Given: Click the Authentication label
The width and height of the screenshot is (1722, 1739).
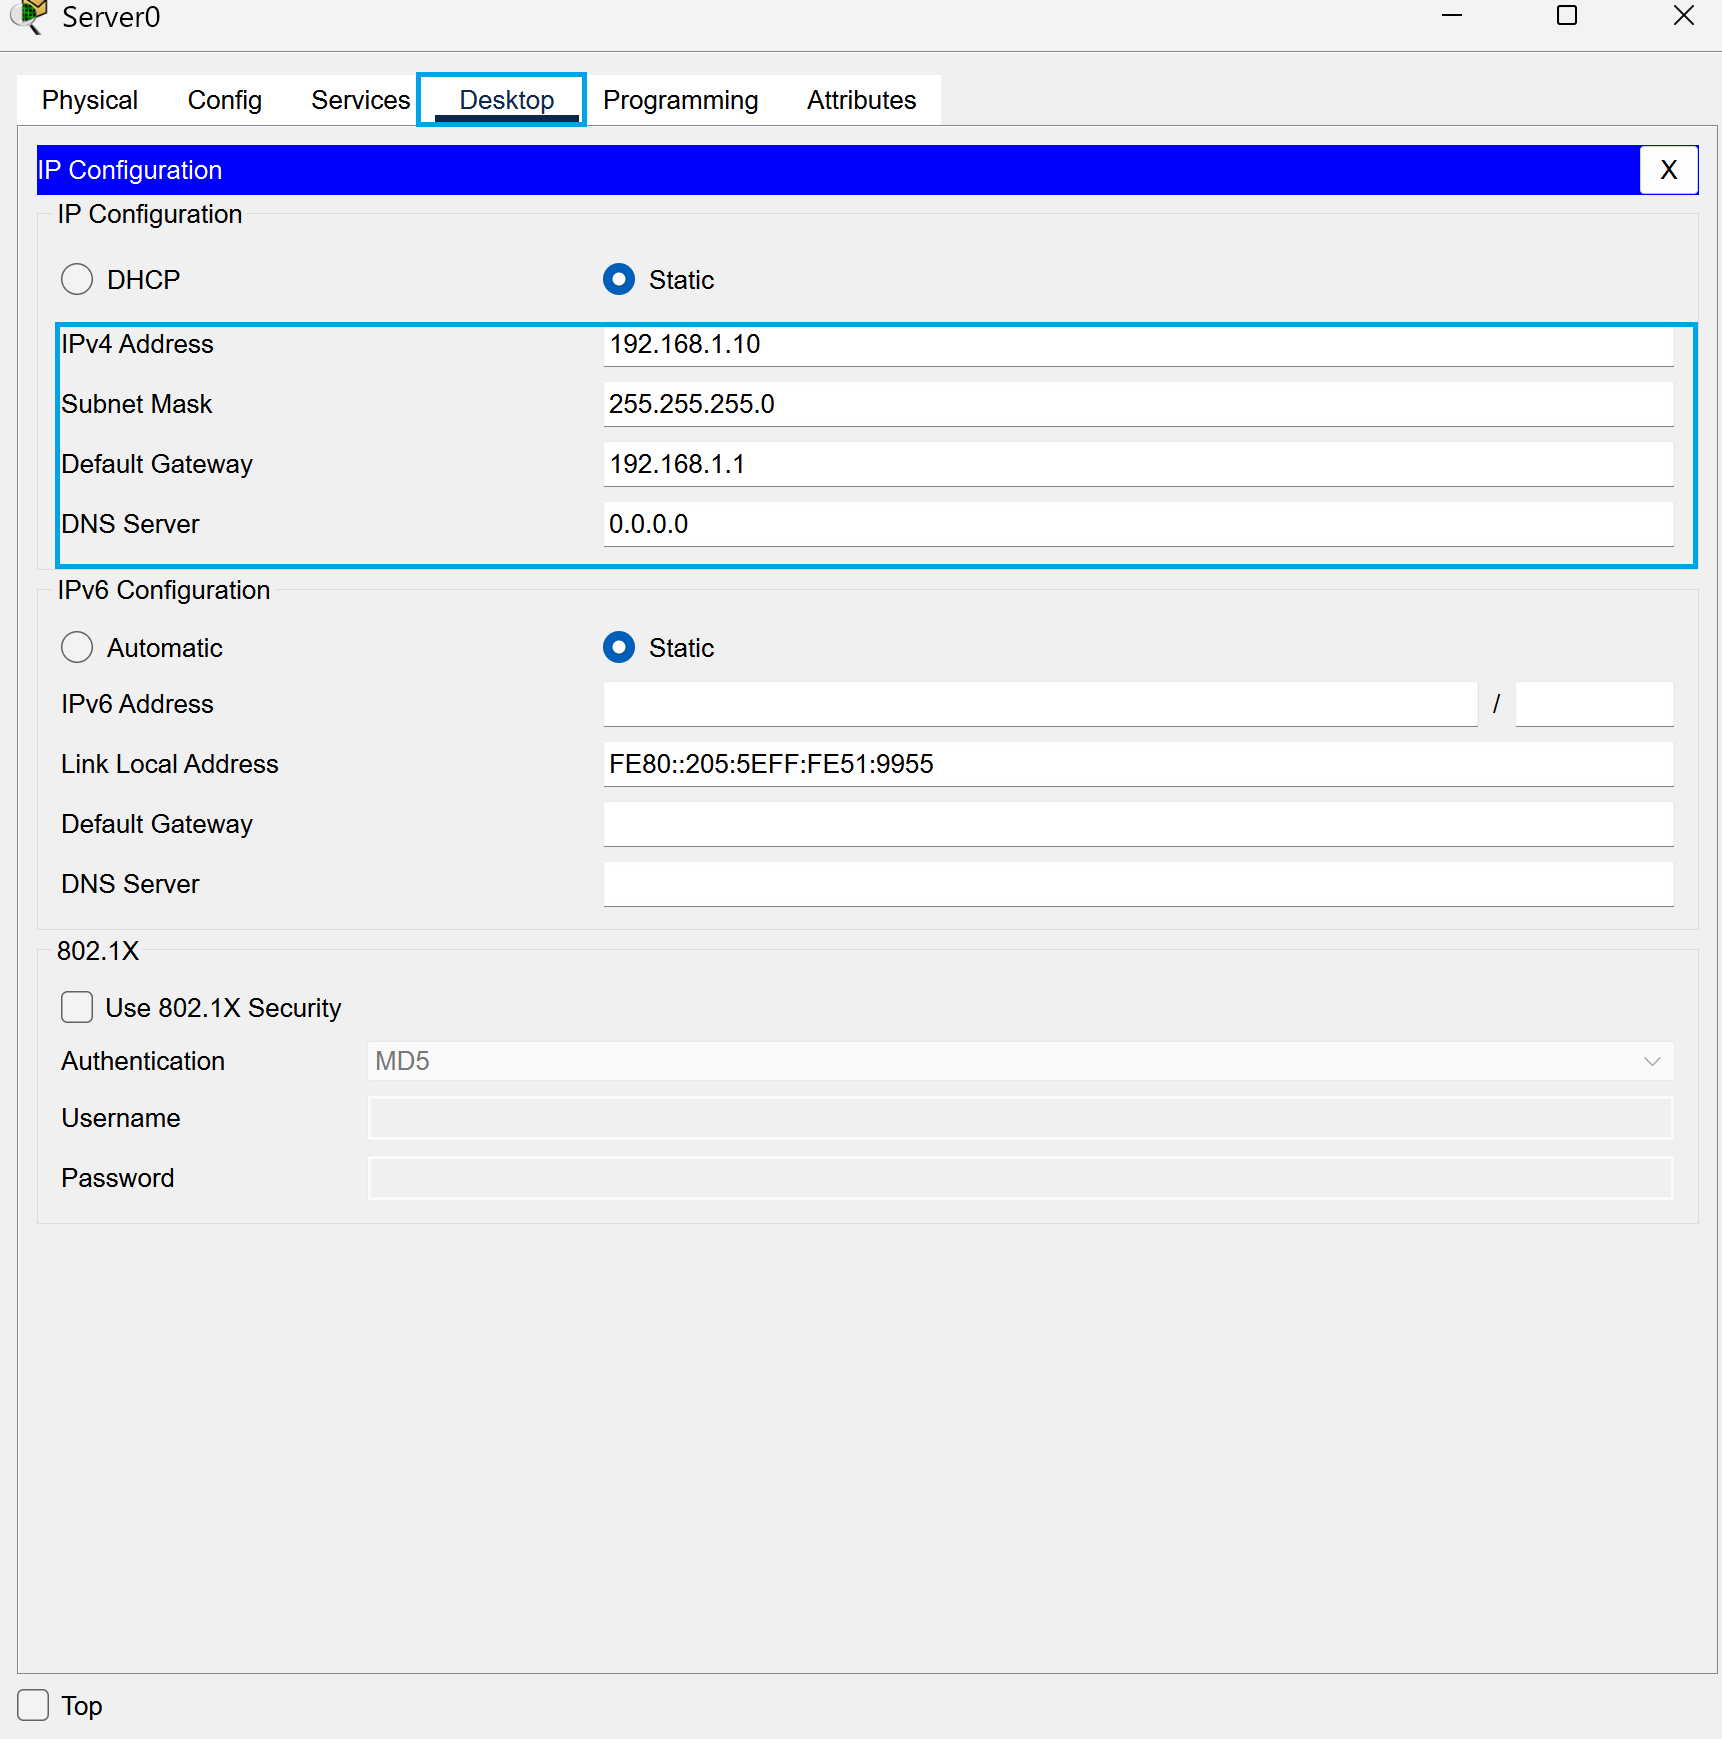Looking at the screenshot, I should tap(143, 1061).
